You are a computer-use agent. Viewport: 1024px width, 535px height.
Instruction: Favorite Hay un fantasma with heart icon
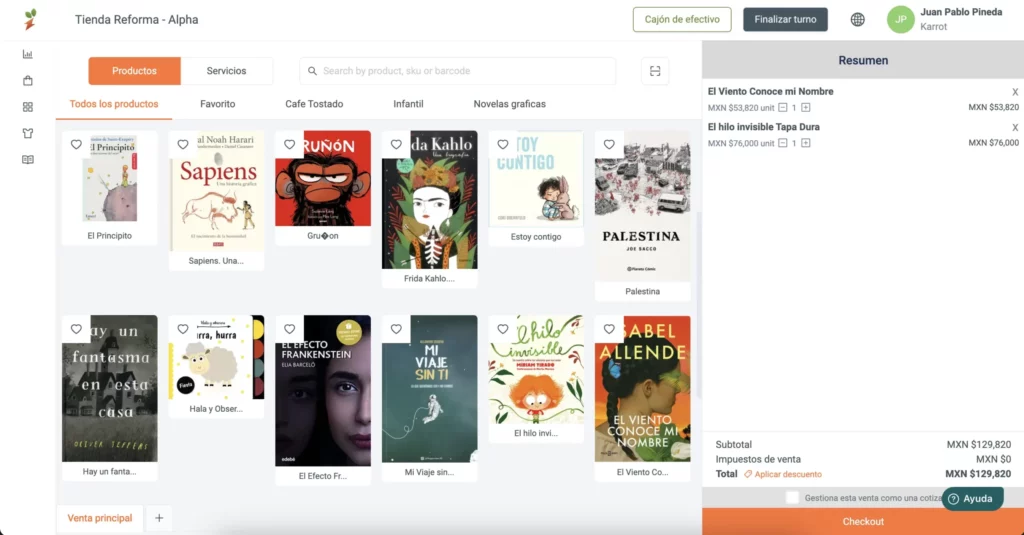pos(76,329)
